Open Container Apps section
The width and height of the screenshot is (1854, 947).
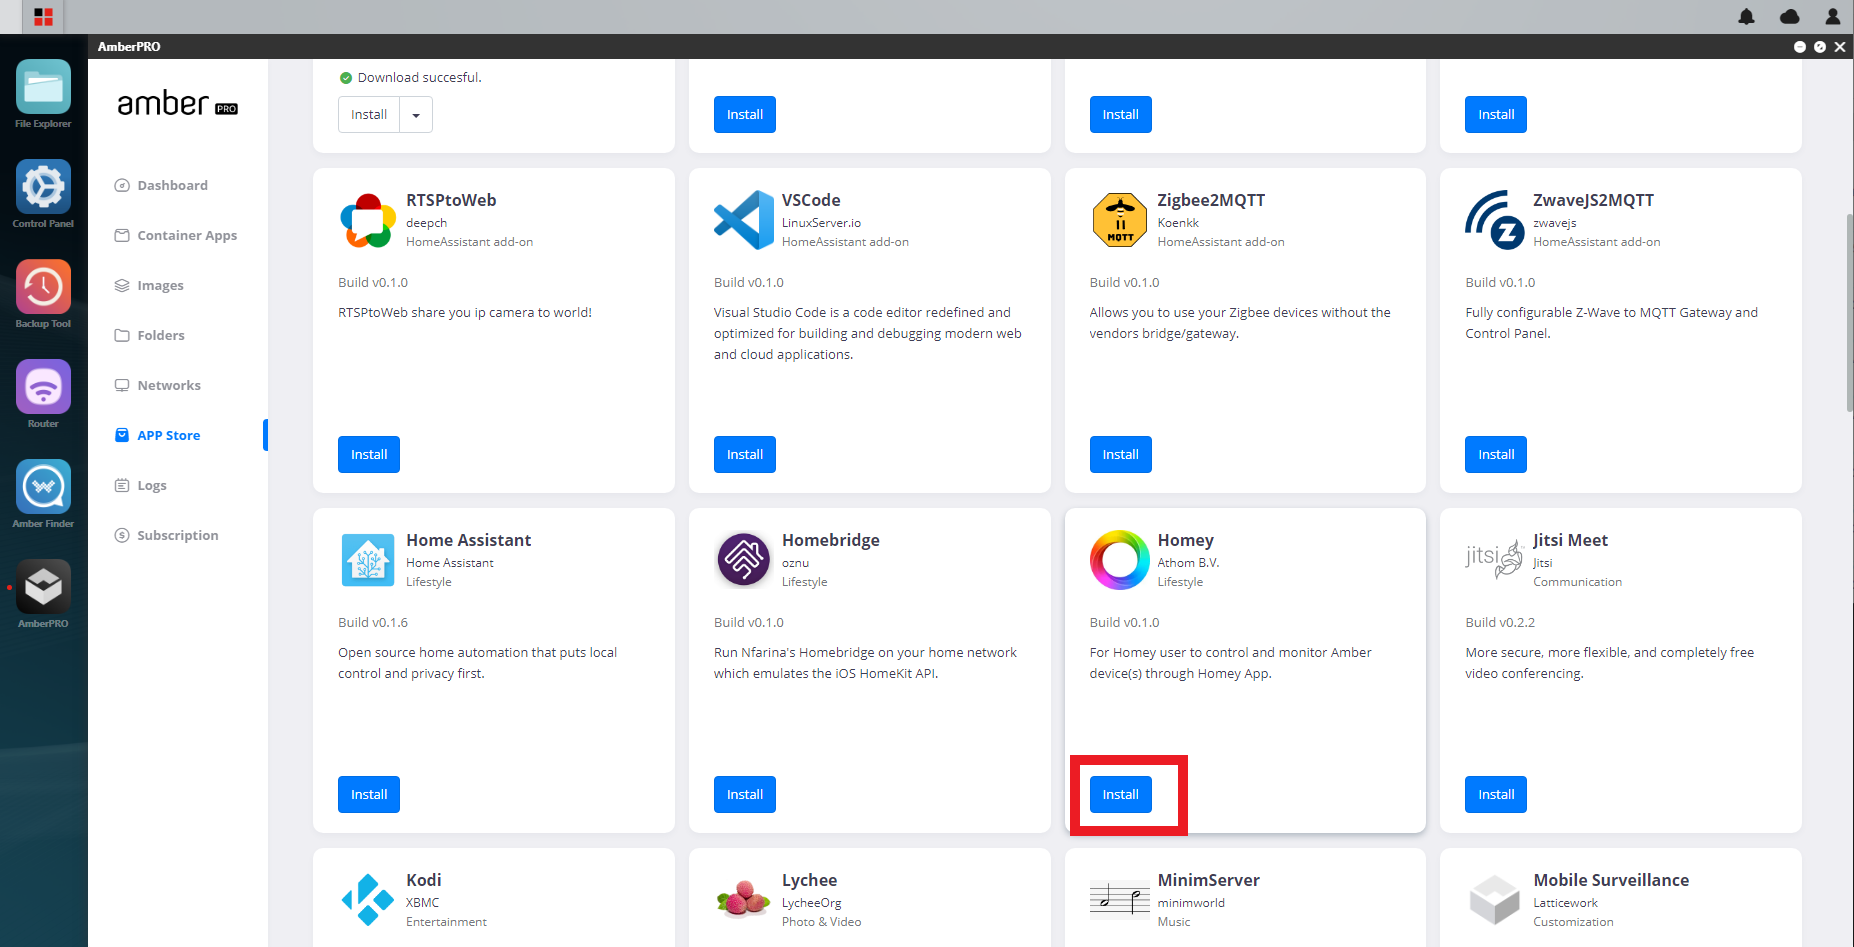[x=187, y=235]
